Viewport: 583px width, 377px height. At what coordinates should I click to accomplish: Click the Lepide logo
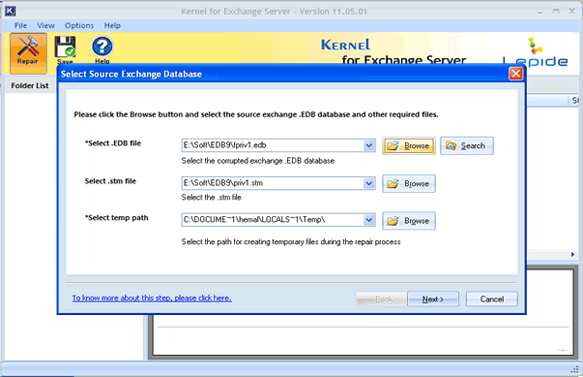[x=535, y=54]
